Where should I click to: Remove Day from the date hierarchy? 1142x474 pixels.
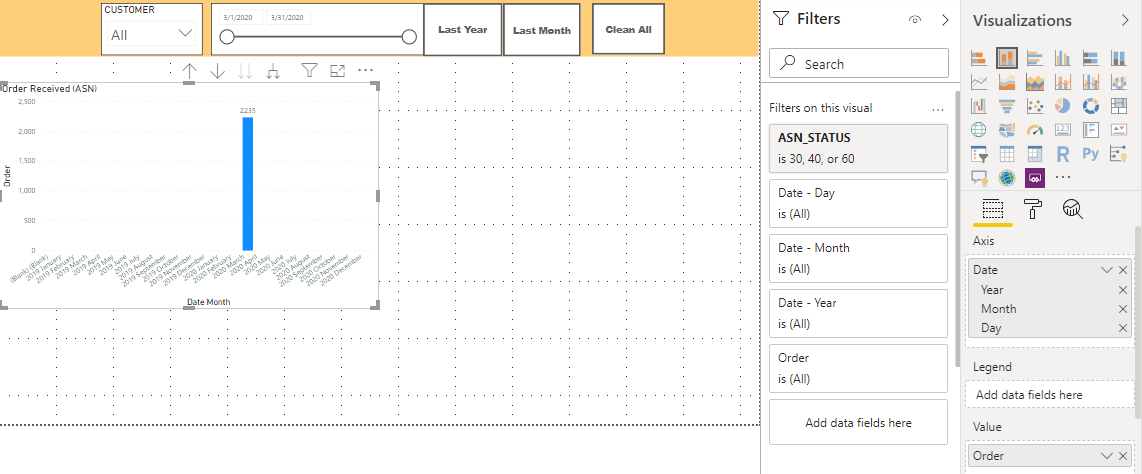1123,328
